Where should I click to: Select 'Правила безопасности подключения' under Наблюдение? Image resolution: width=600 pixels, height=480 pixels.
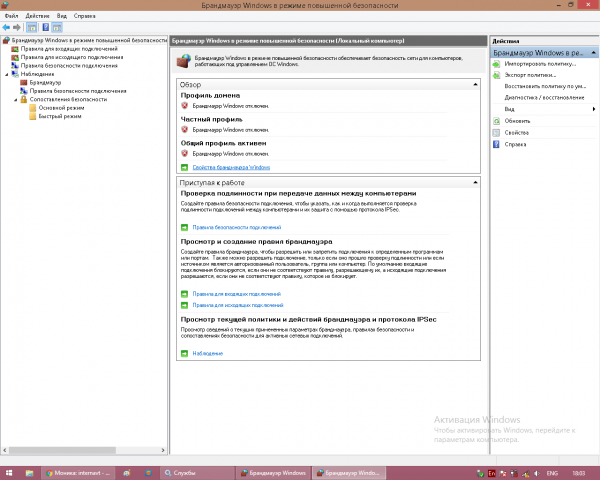(x=78, y=91)
